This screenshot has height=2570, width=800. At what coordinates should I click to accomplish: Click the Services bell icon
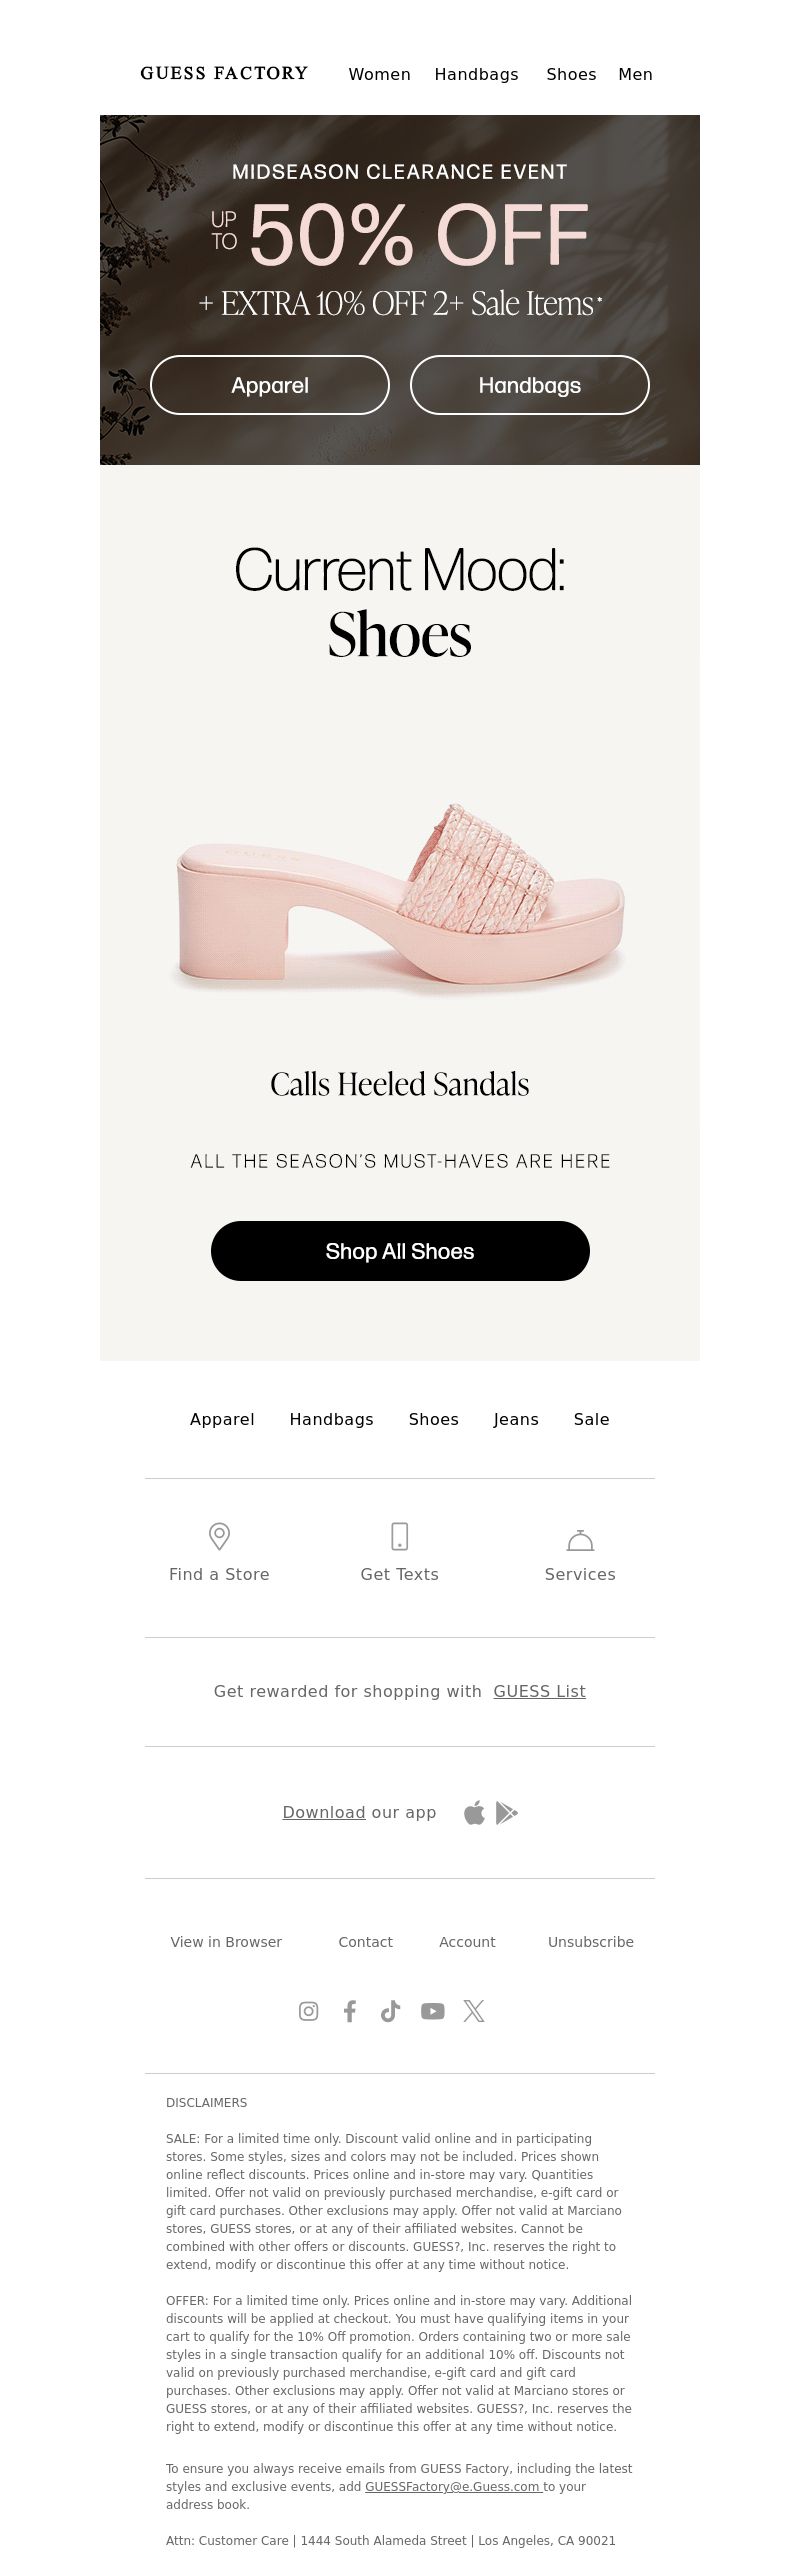580,1539
